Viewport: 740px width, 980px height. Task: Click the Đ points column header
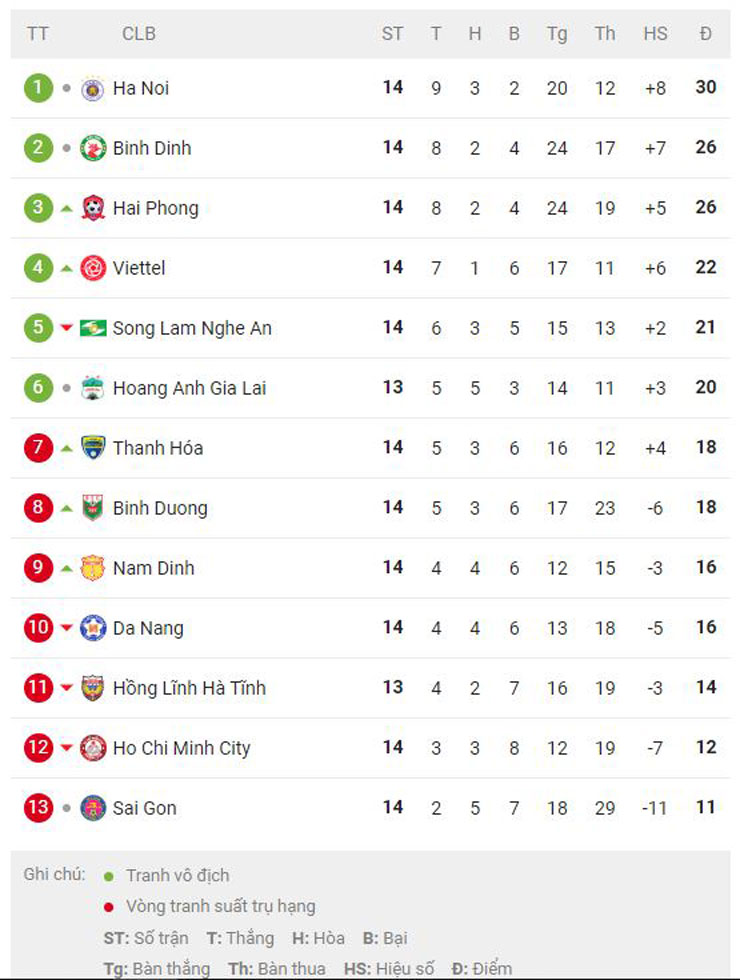pos(706,34)
